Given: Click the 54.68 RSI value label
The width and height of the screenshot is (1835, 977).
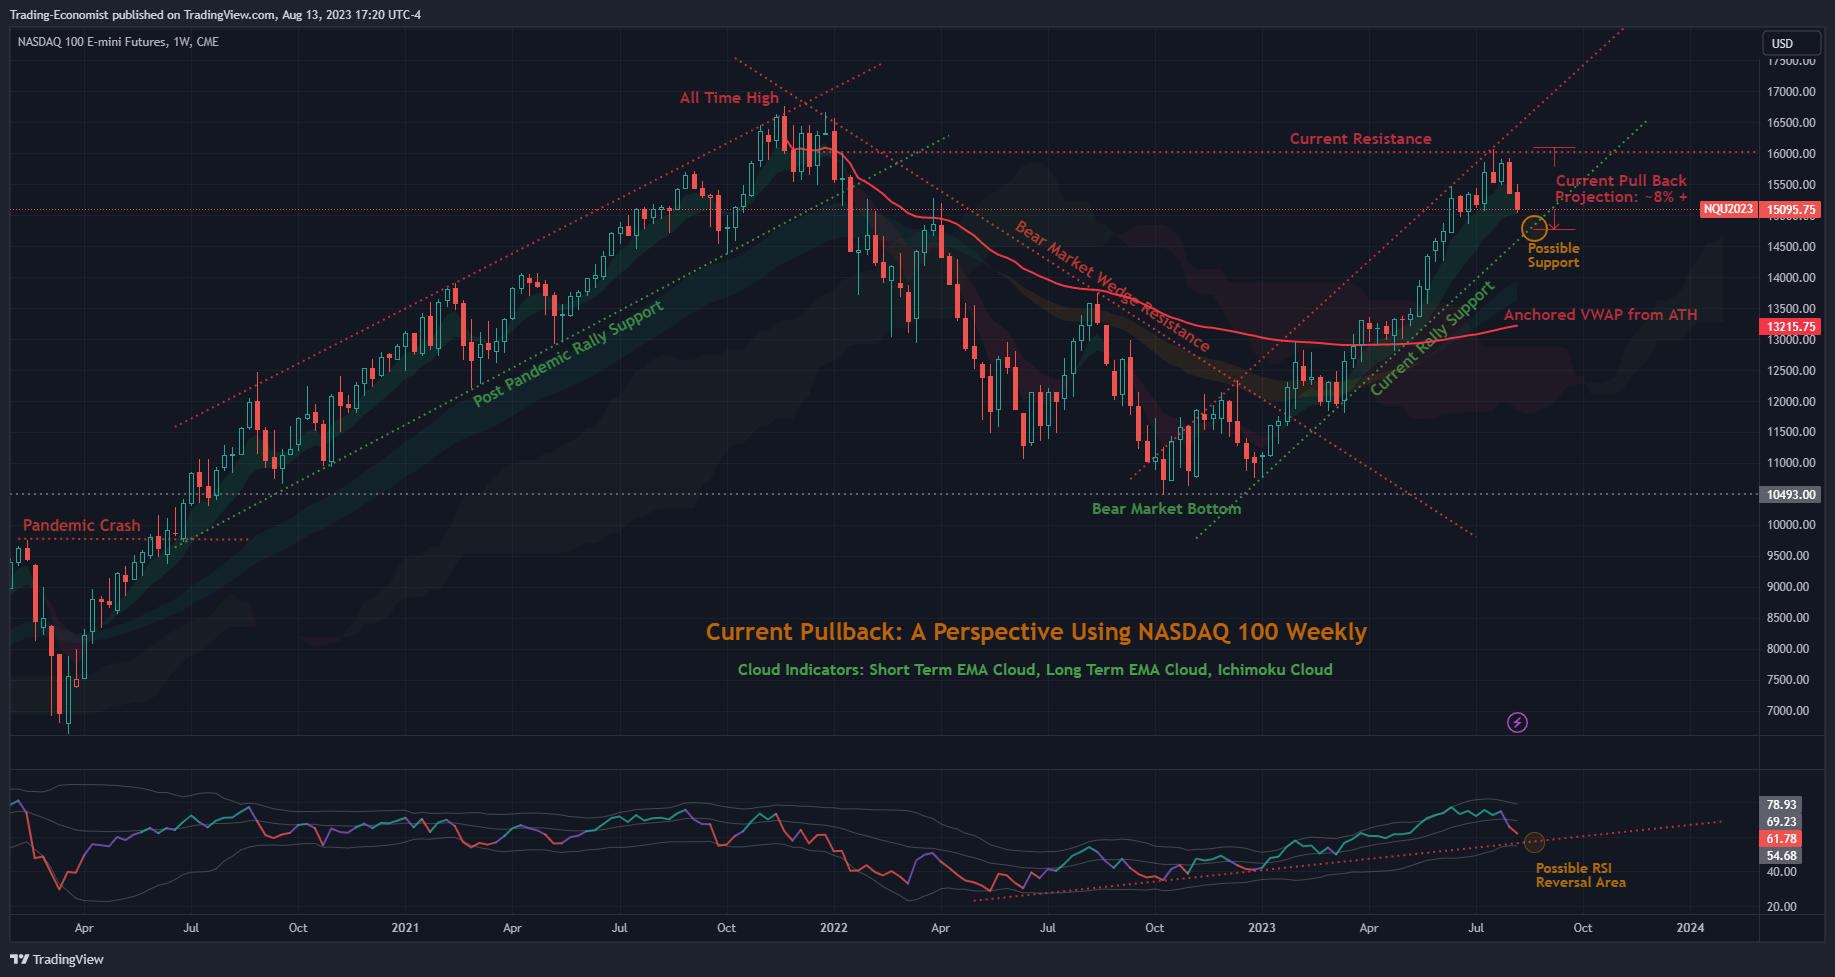Looking at the screenshot, I should [1781, 856].
